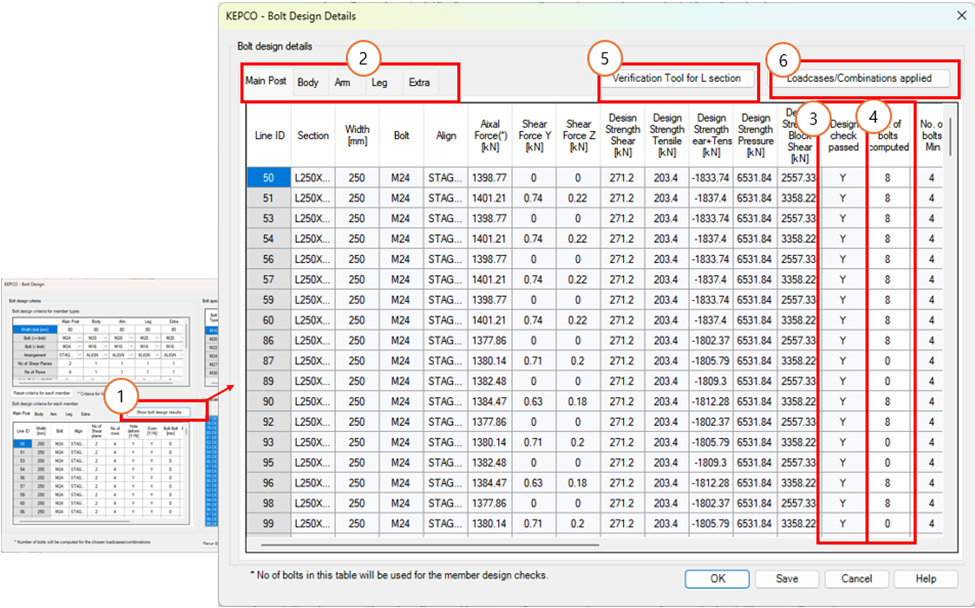Open Verification Tool for L section
This screenshot has width=975, height=608.
pos(677,78)
